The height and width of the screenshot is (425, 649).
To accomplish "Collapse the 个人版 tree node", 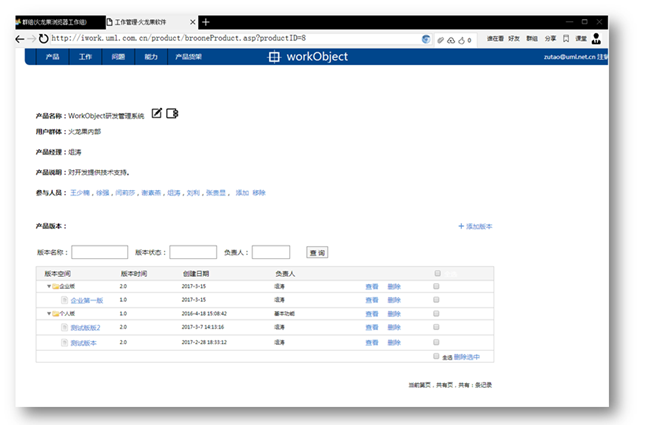I will coord(48,313).
